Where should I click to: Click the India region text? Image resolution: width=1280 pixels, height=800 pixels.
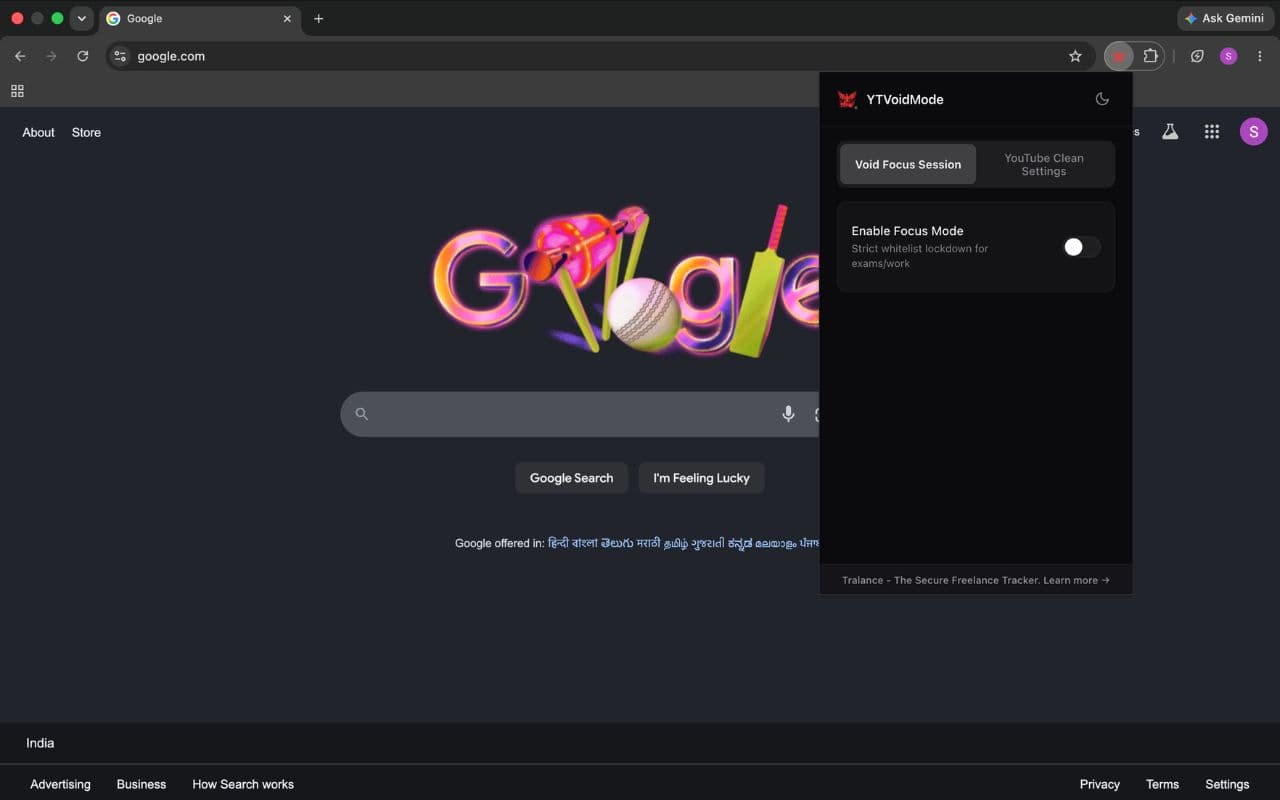pos(40,743)
